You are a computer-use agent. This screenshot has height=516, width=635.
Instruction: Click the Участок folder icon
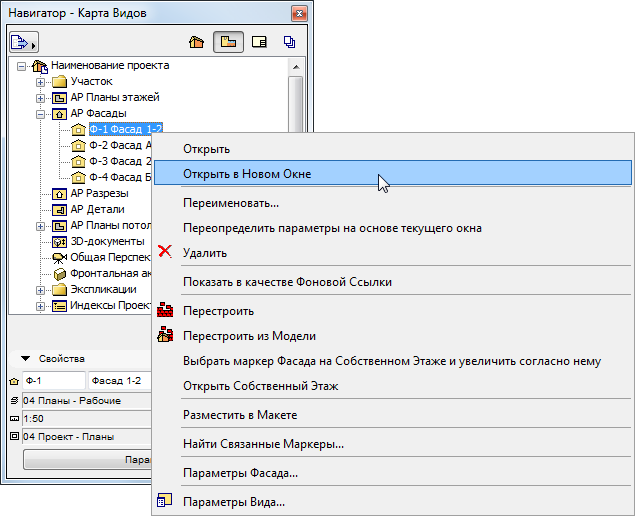click(x=59, y=82)
